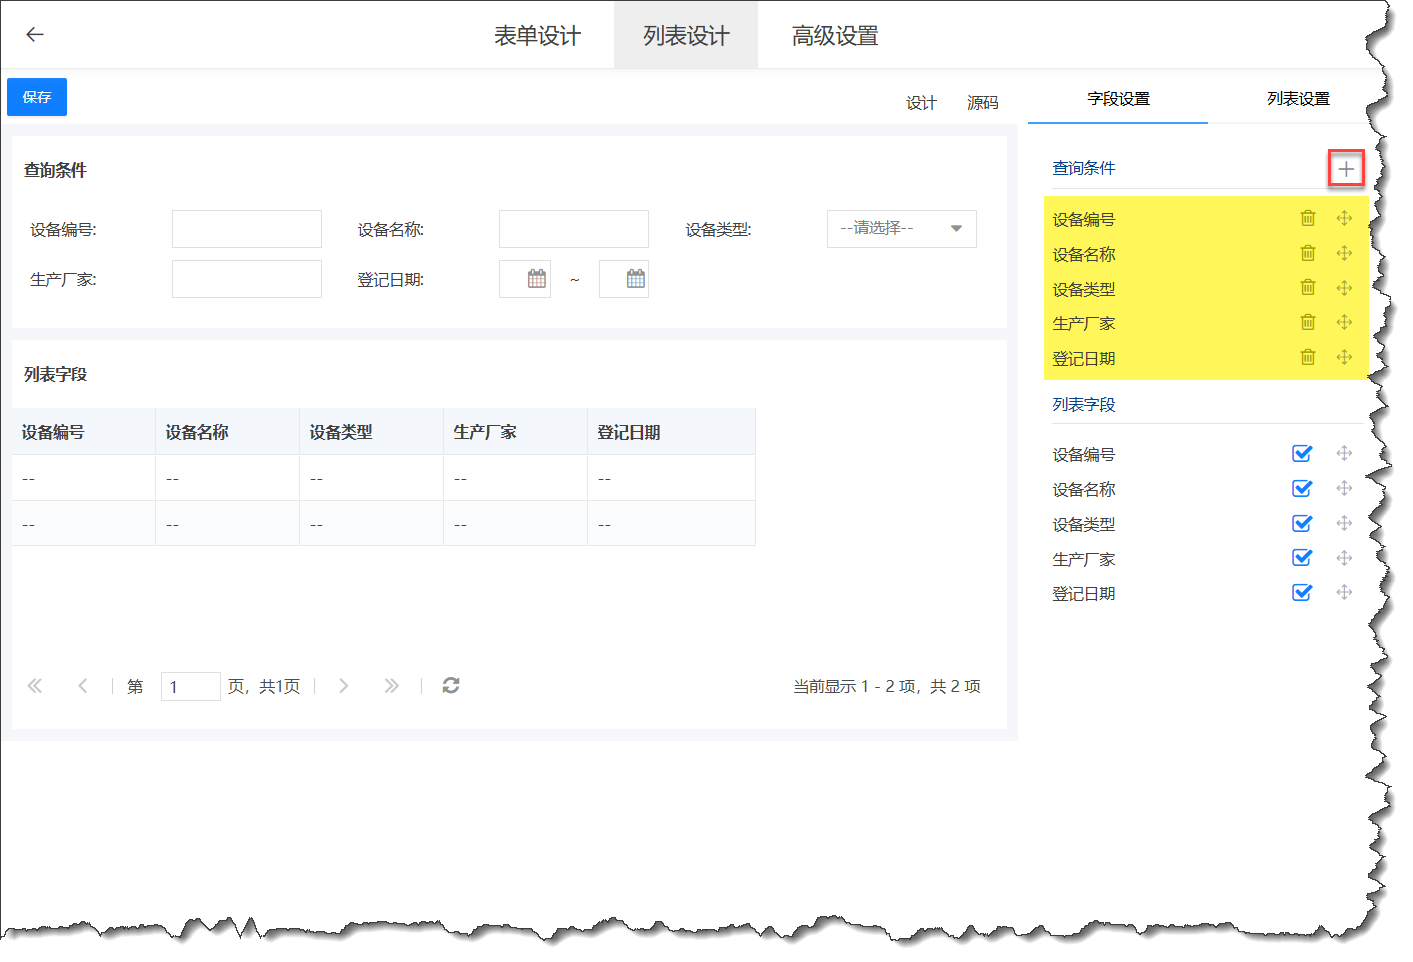The width and height of the screenshot is (1413, 962).
Task: Click the back arrow at top left
Action: tap(35, 34)
